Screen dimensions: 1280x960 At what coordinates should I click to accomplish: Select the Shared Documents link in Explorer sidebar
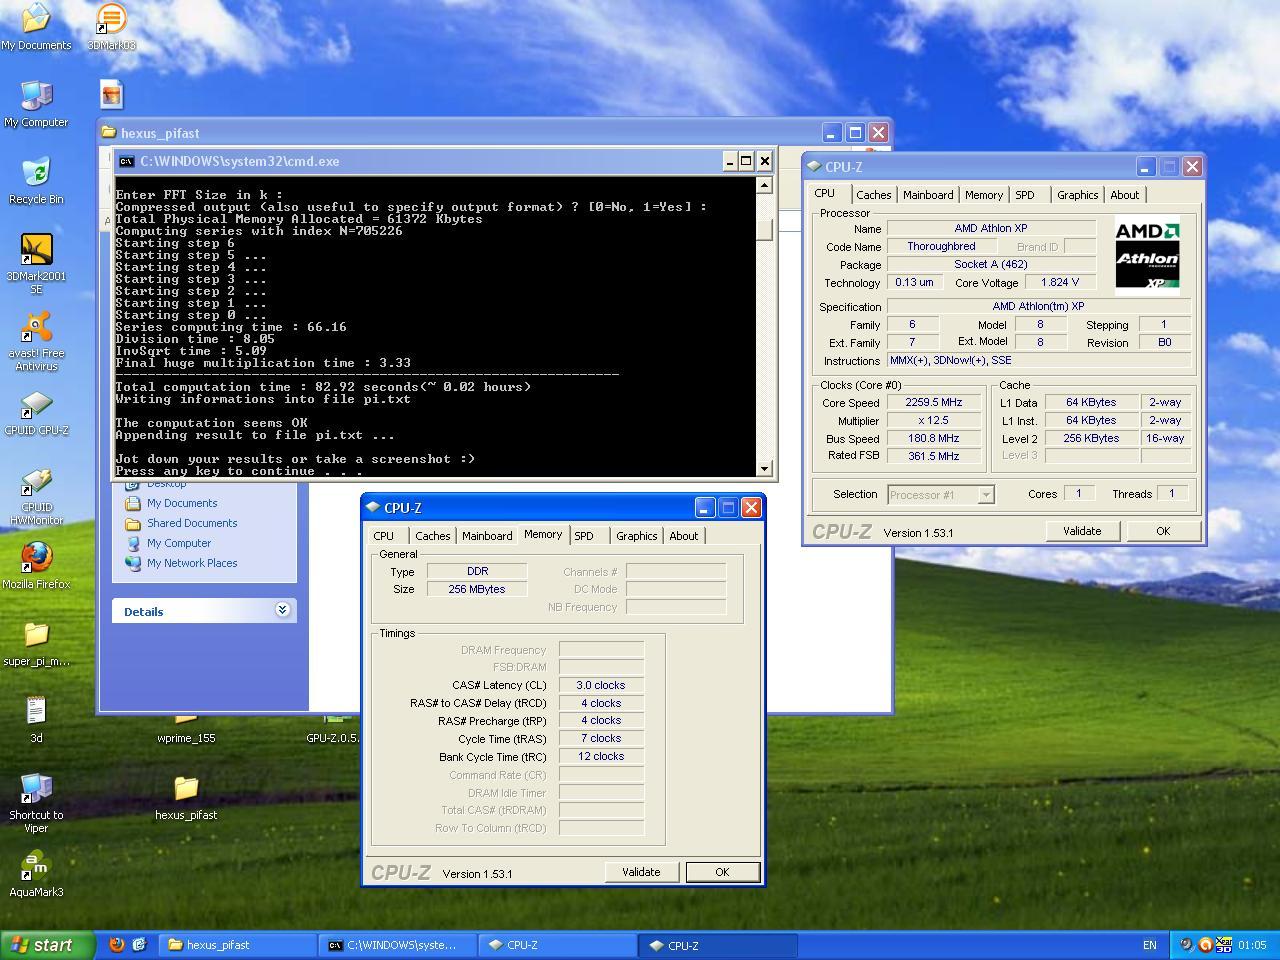191,523
